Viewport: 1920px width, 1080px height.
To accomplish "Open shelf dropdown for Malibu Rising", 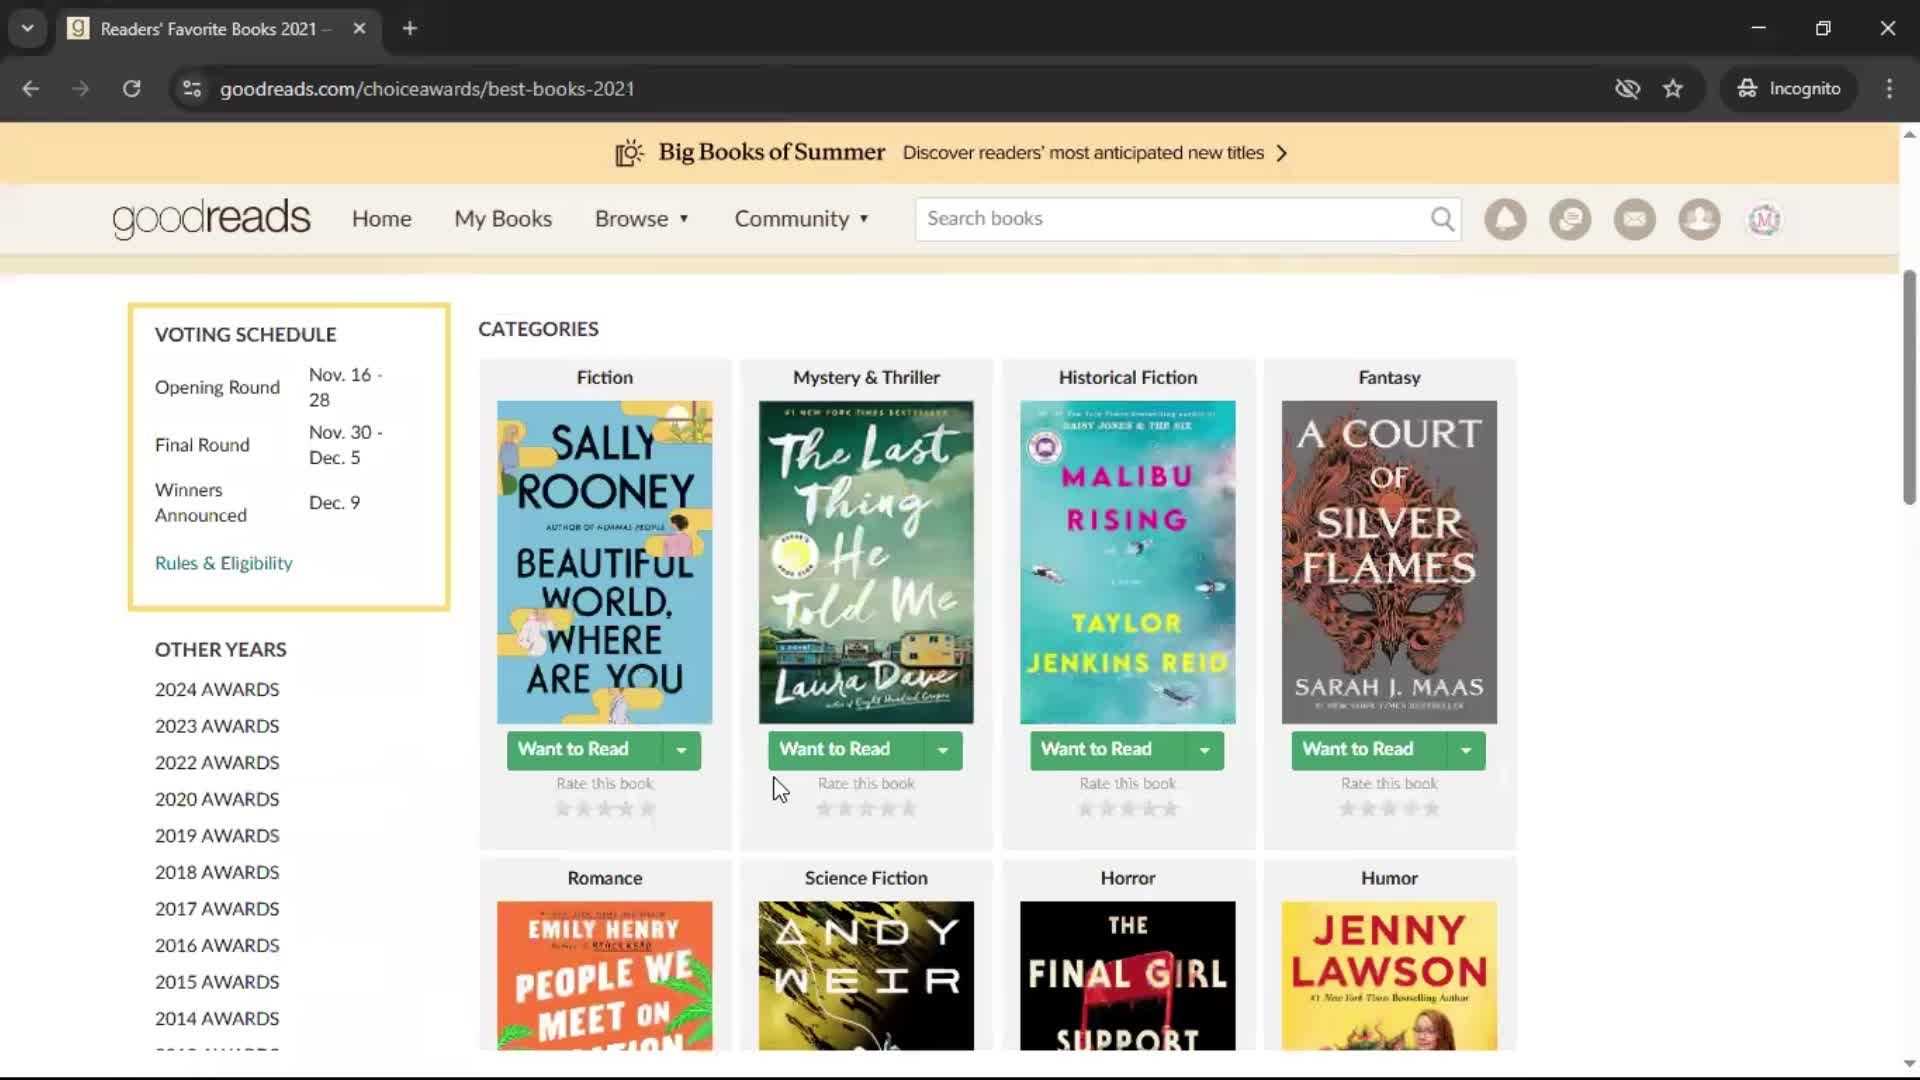I will click(x=1204, y=750).
